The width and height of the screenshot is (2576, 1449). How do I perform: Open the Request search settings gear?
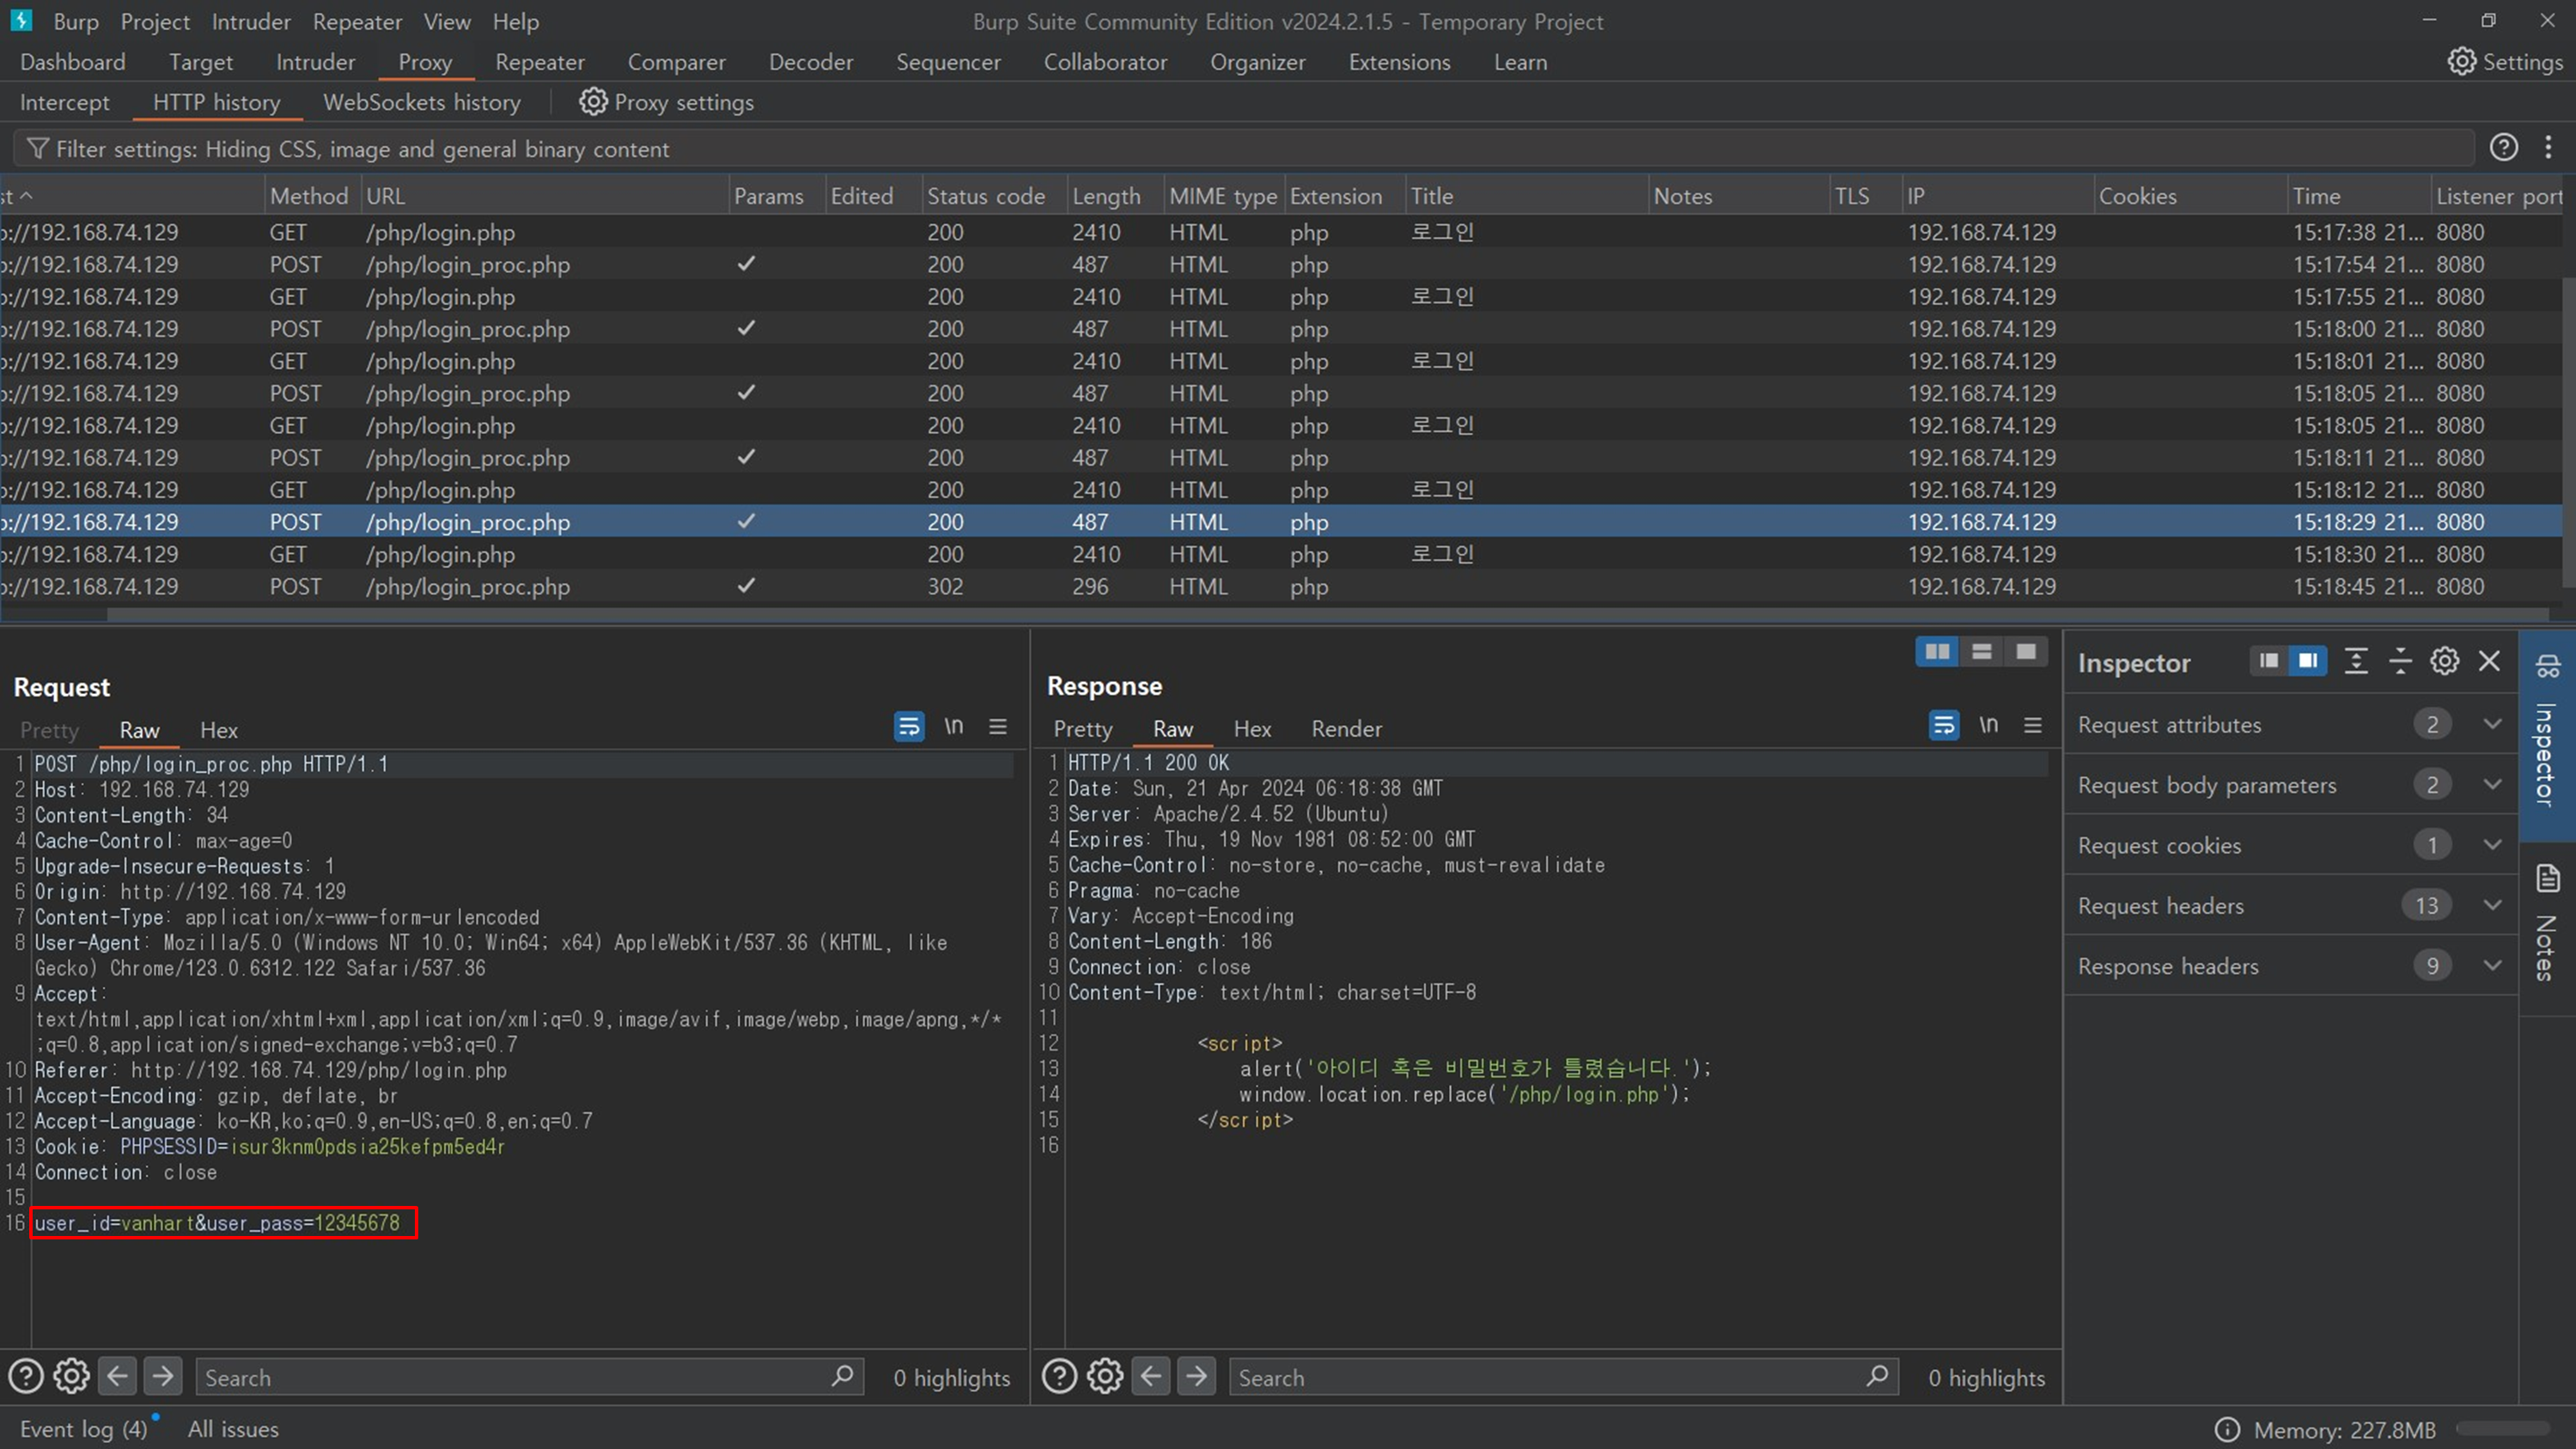[x=71, y=1377]
